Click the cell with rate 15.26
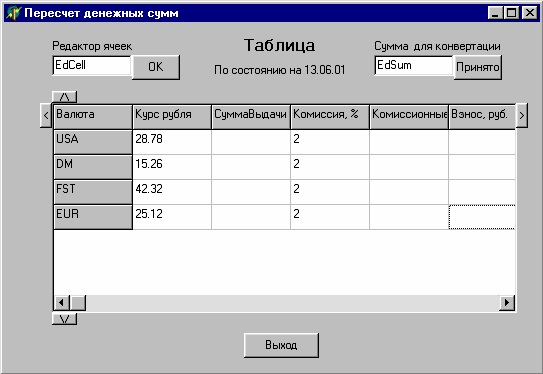543x374 pixels. (x=172, y=167)
